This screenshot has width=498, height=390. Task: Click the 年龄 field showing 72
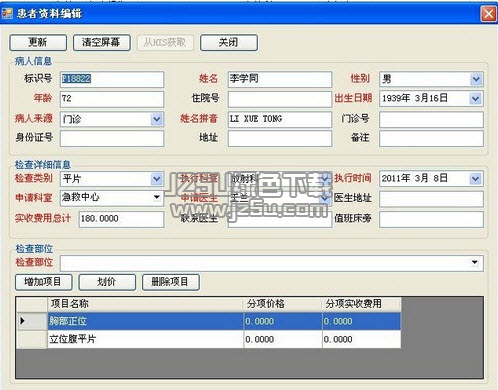[112, 99]
